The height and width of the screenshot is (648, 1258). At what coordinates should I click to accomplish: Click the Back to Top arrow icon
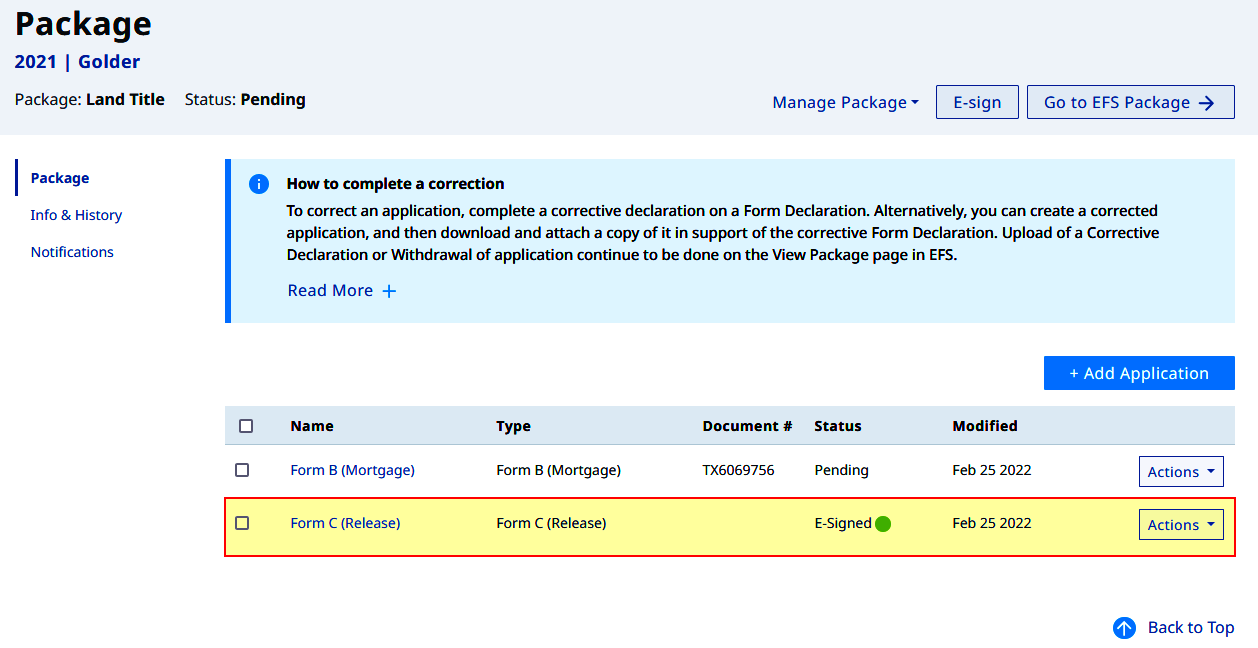tap(1125, 628)
